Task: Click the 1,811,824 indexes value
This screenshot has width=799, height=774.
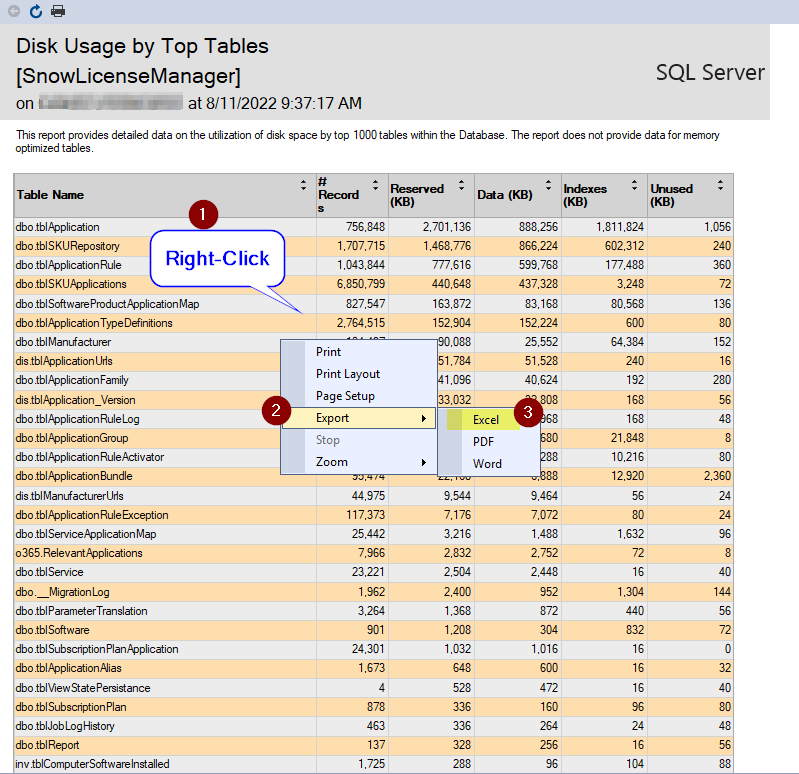Action: (620, 227)
